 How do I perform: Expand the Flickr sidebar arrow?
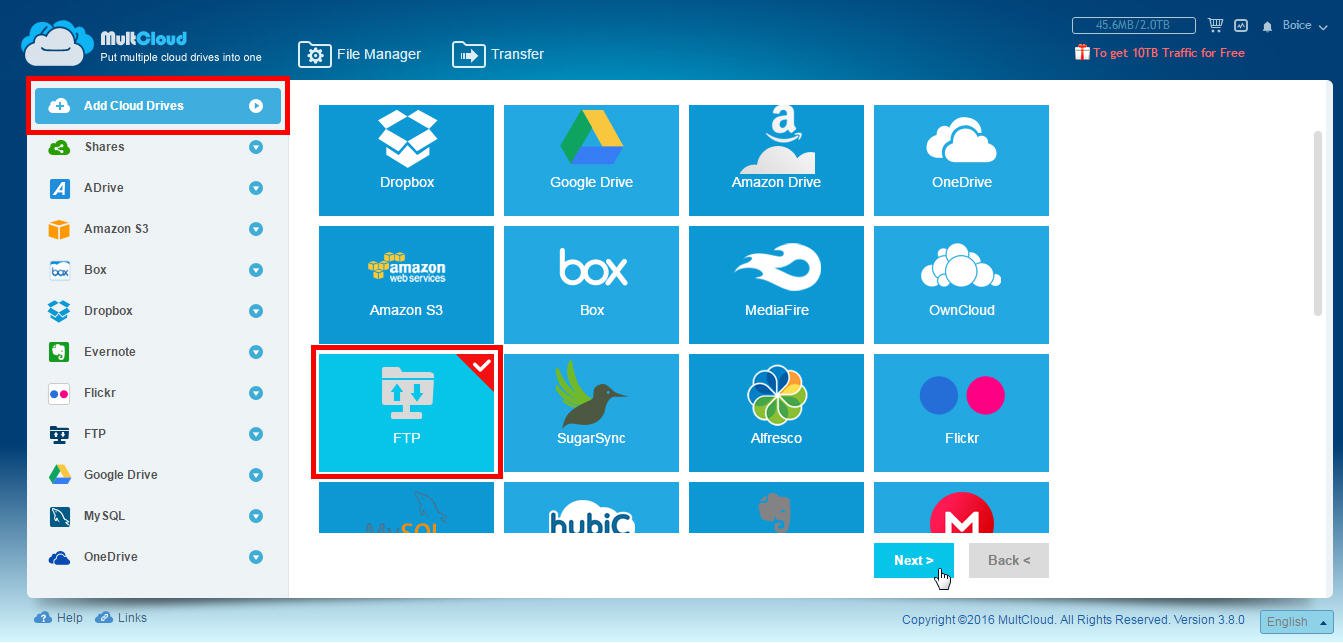(256, 393)
